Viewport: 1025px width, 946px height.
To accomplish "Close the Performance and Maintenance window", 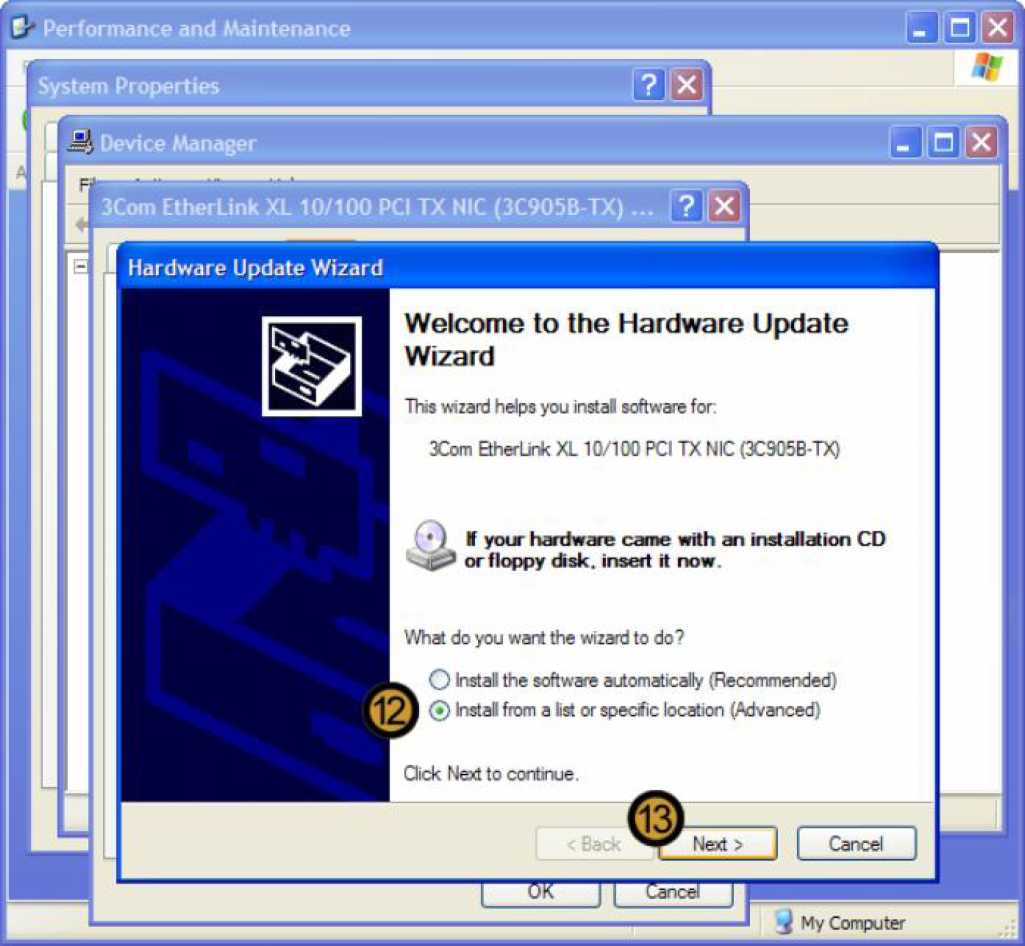I will (998, 28).
